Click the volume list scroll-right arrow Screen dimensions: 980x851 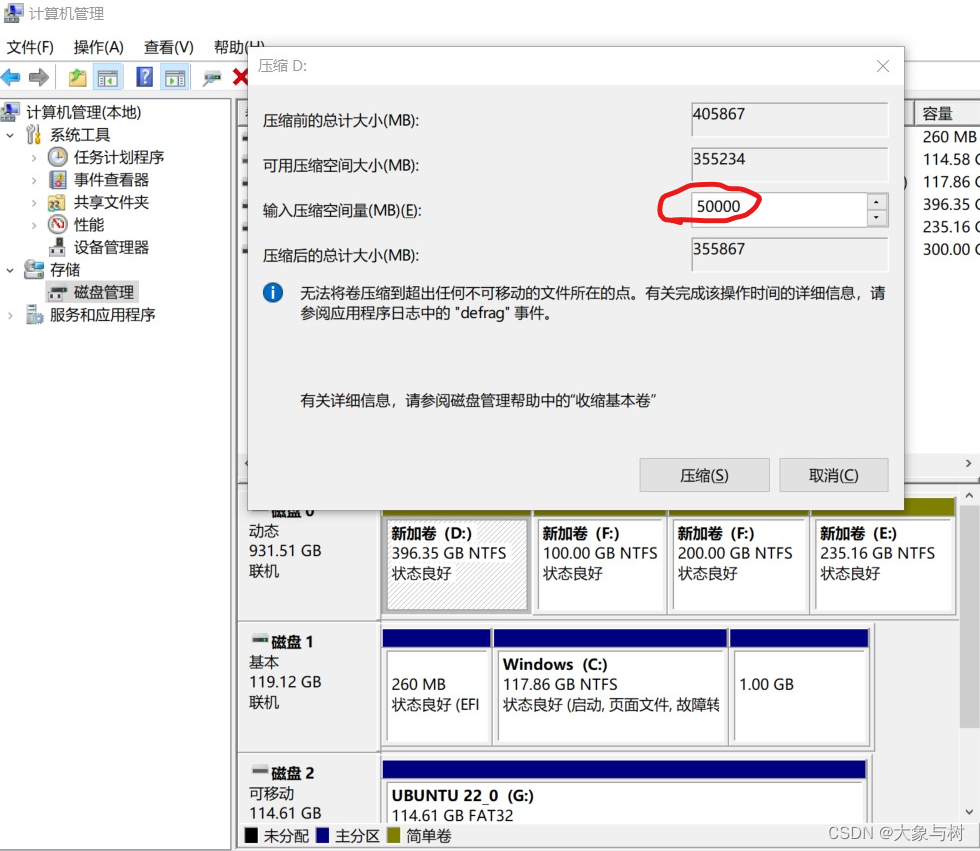click(x=968, y=463)
